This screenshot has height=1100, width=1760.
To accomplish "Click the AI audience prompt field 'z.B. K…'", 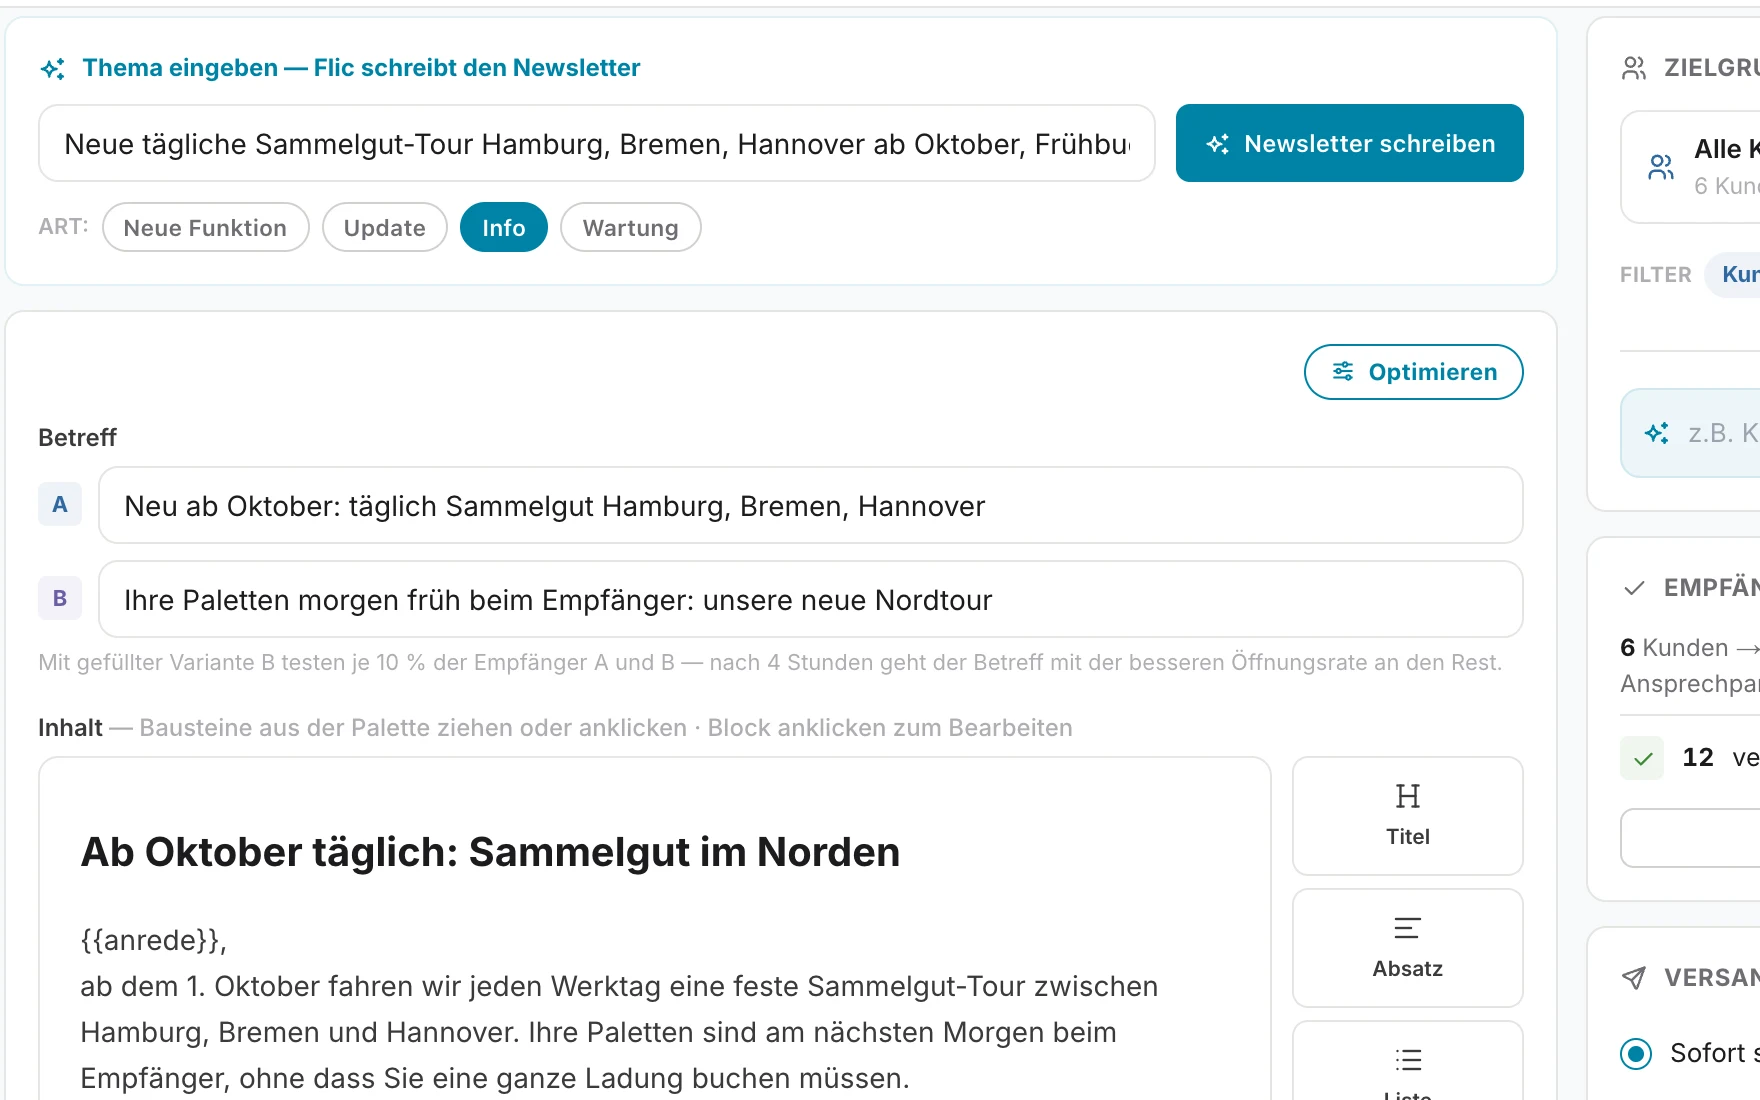I will 1690,433.
